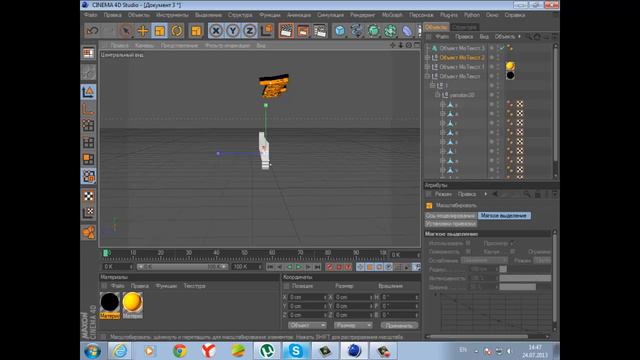Select Points mode icon
640x360 pixels.
click(88, 126)
